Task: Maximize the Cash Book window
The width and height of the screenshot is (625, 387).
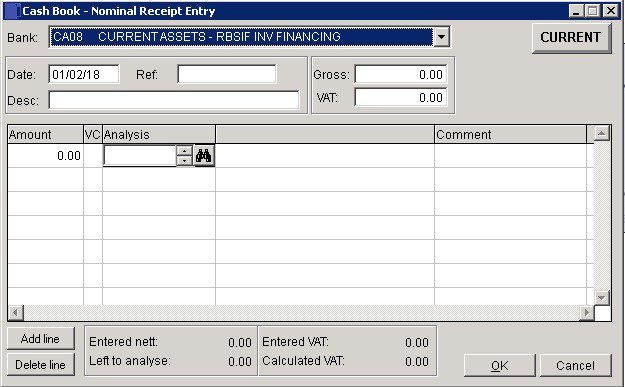Action: point(592,11)
